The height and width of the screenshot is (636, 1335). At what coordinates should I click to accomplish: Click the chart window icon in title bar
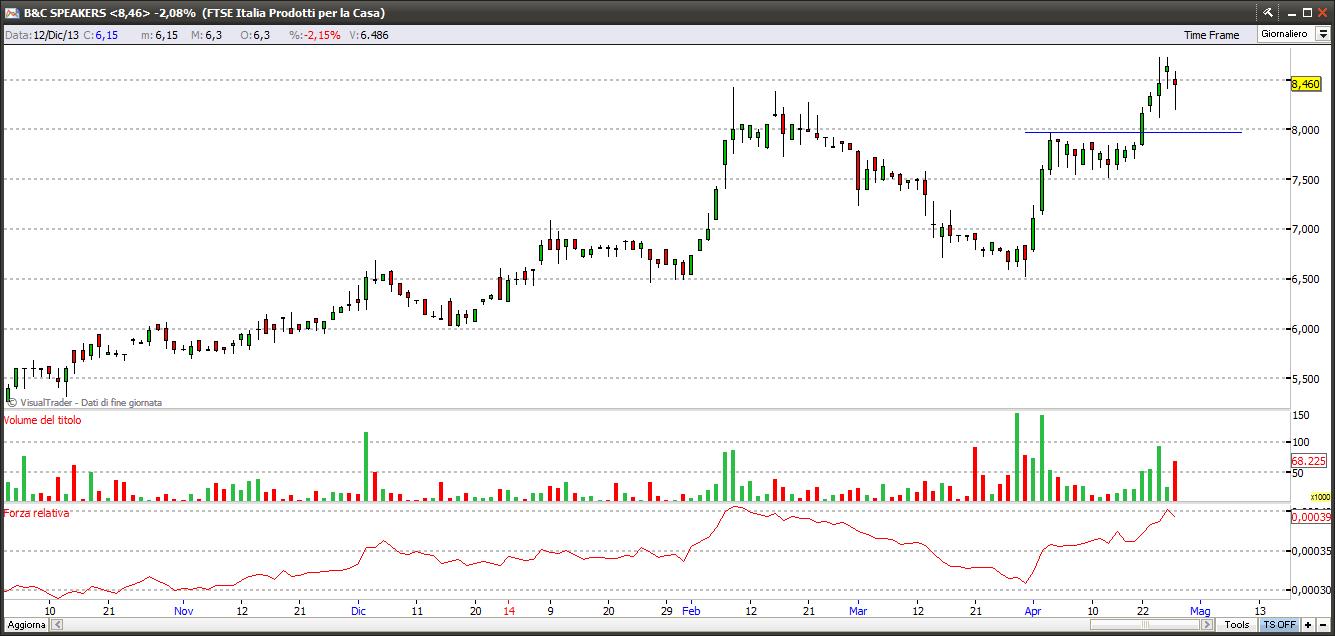pos(13,13)
